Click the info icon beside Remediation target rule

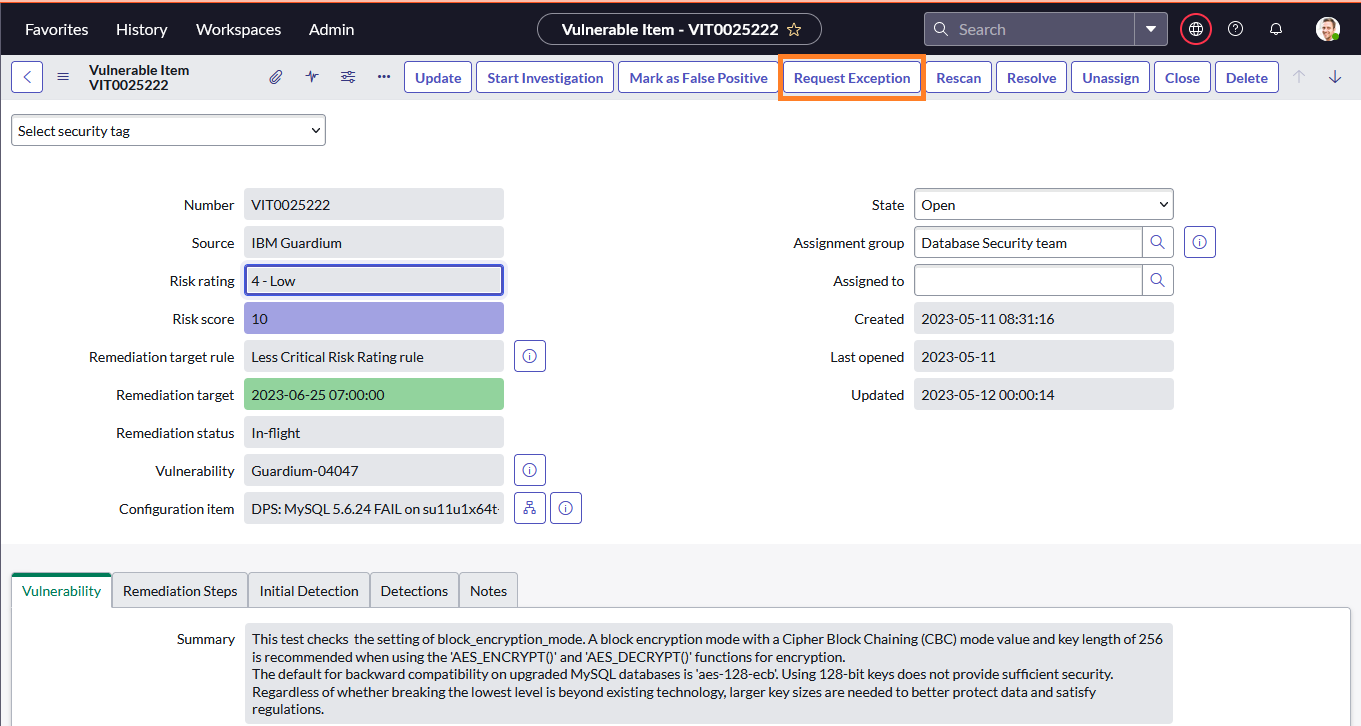click(x=529, y=356)
